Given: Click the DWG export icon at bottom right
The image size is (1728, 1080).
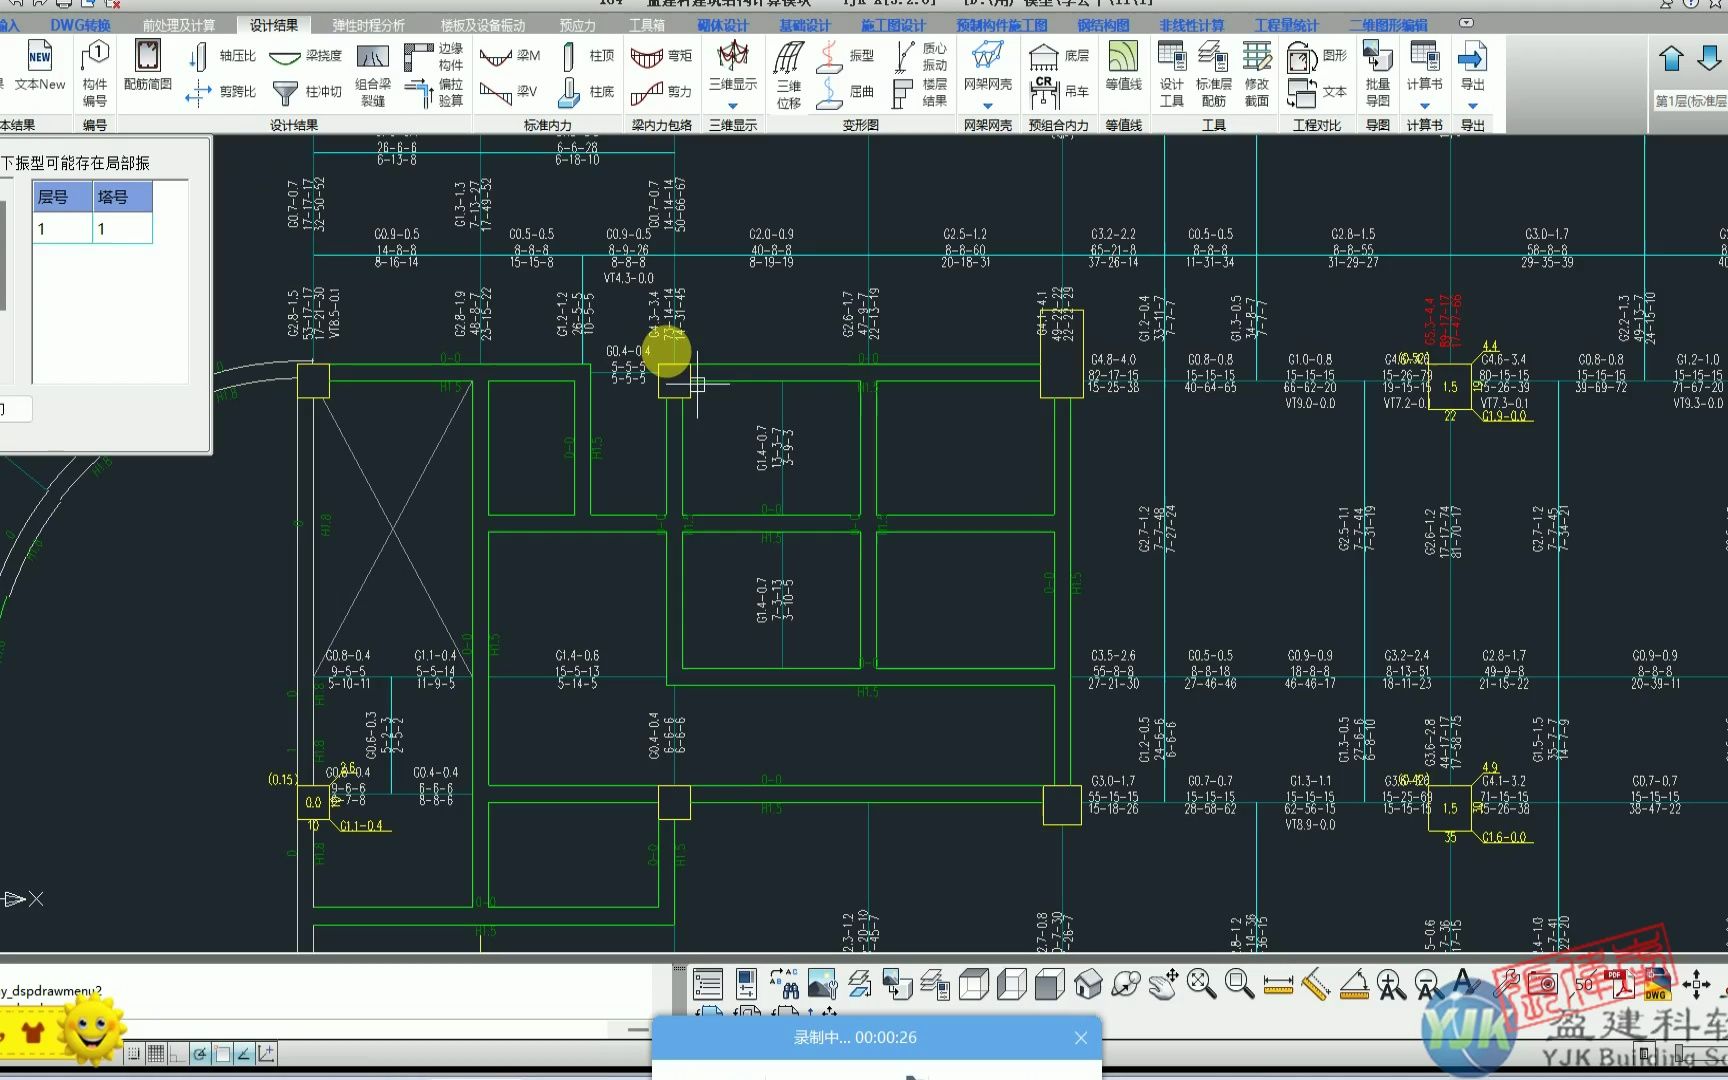Looking at the screenshot, I should pos(1658,985).
